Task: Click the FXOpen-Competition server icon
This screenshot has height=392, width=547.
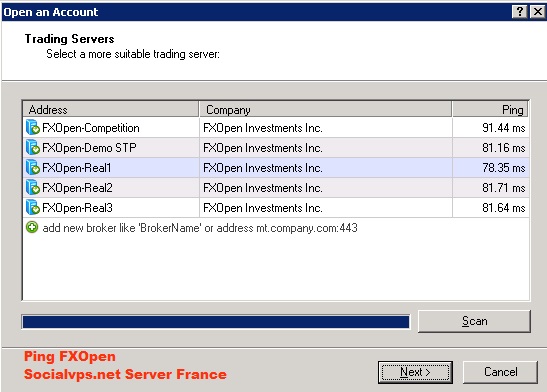Action: click(33, 127)
